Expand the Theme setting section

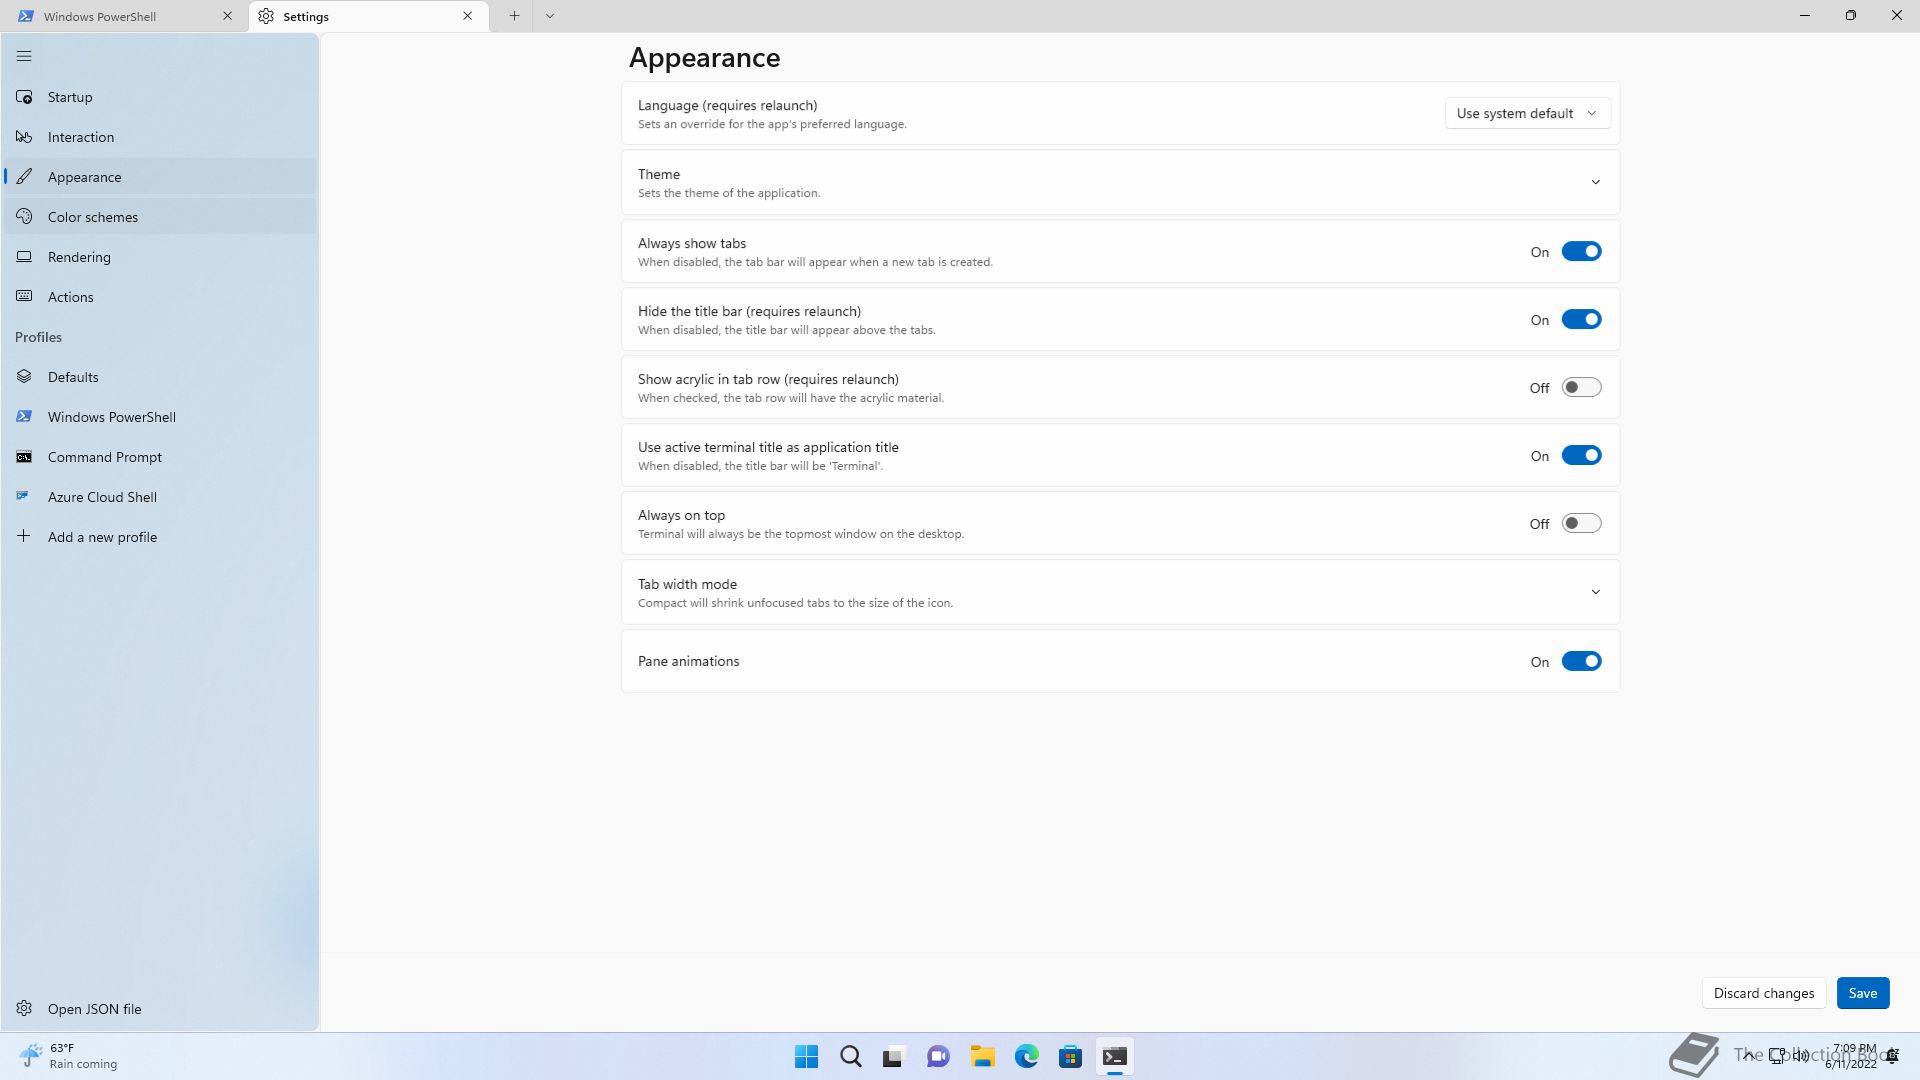(x=1595, y=182)
